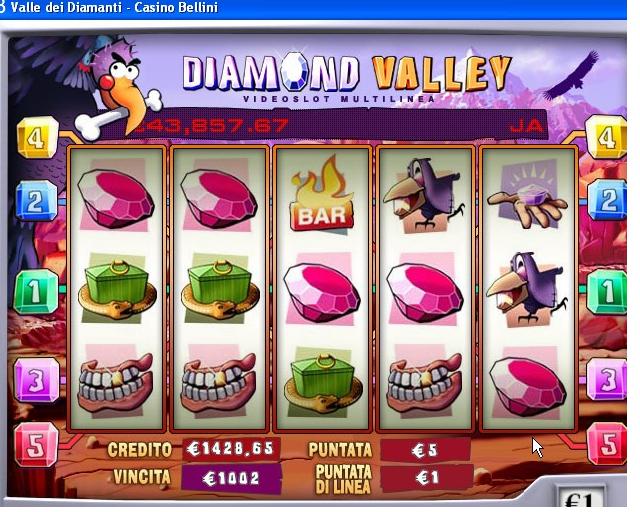This screenshot has height=512, width=640.
Task: Activate green payline 1 gem on right
Action: (607, 292)
